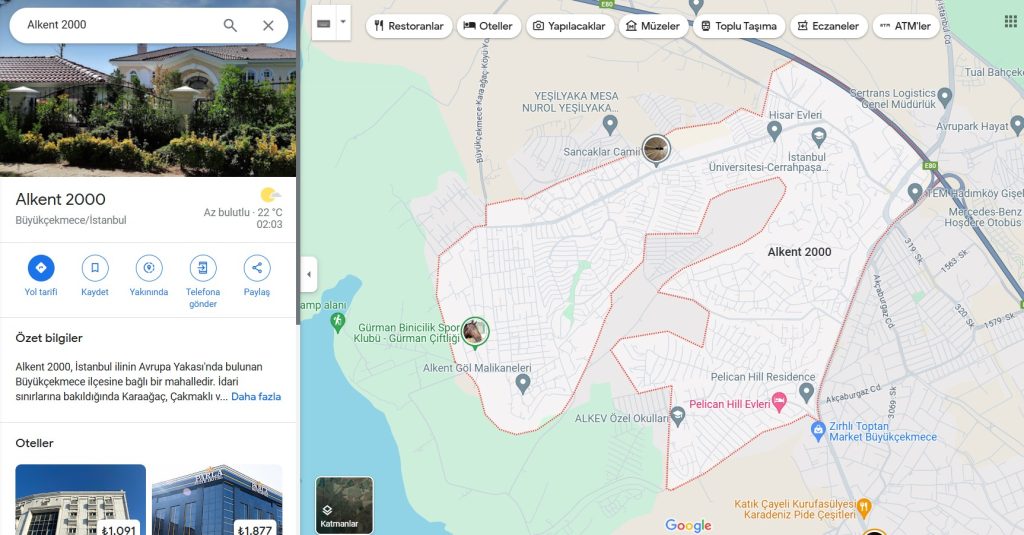
Task: Click the weather 'Az bulutlu' icon
Action: coord(270,195)
